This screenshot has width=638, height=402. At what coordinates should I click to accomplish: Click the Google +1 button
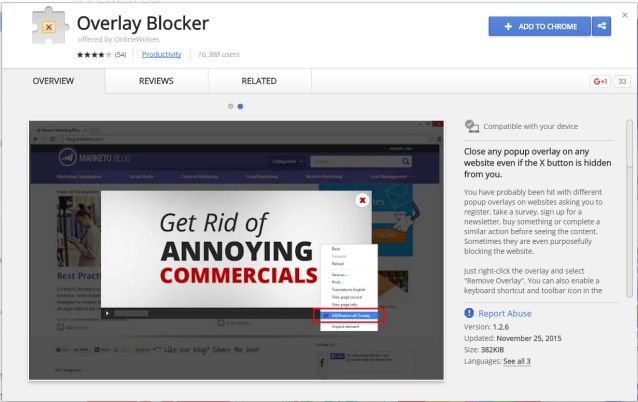[600, 81]
